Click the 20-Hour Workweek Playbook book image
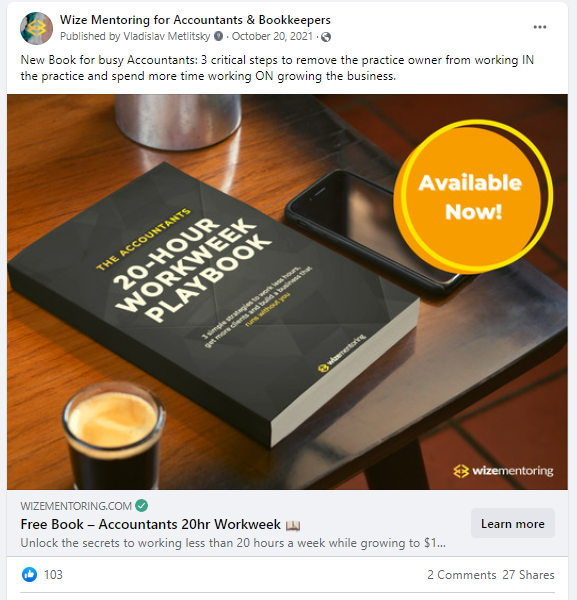 pyautogui.click(x=214, y=302)
